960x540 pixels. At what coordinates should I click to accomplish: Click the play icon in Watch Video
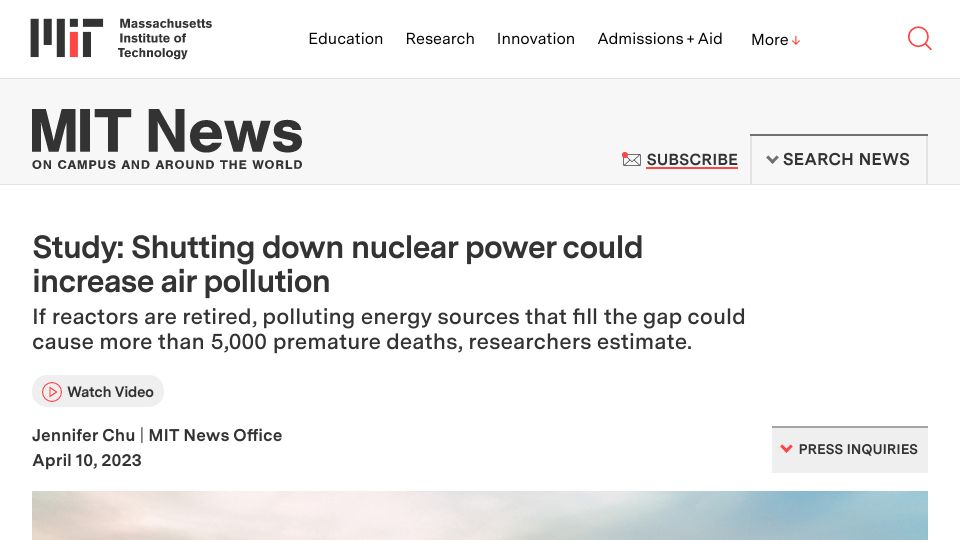(52, 392)
